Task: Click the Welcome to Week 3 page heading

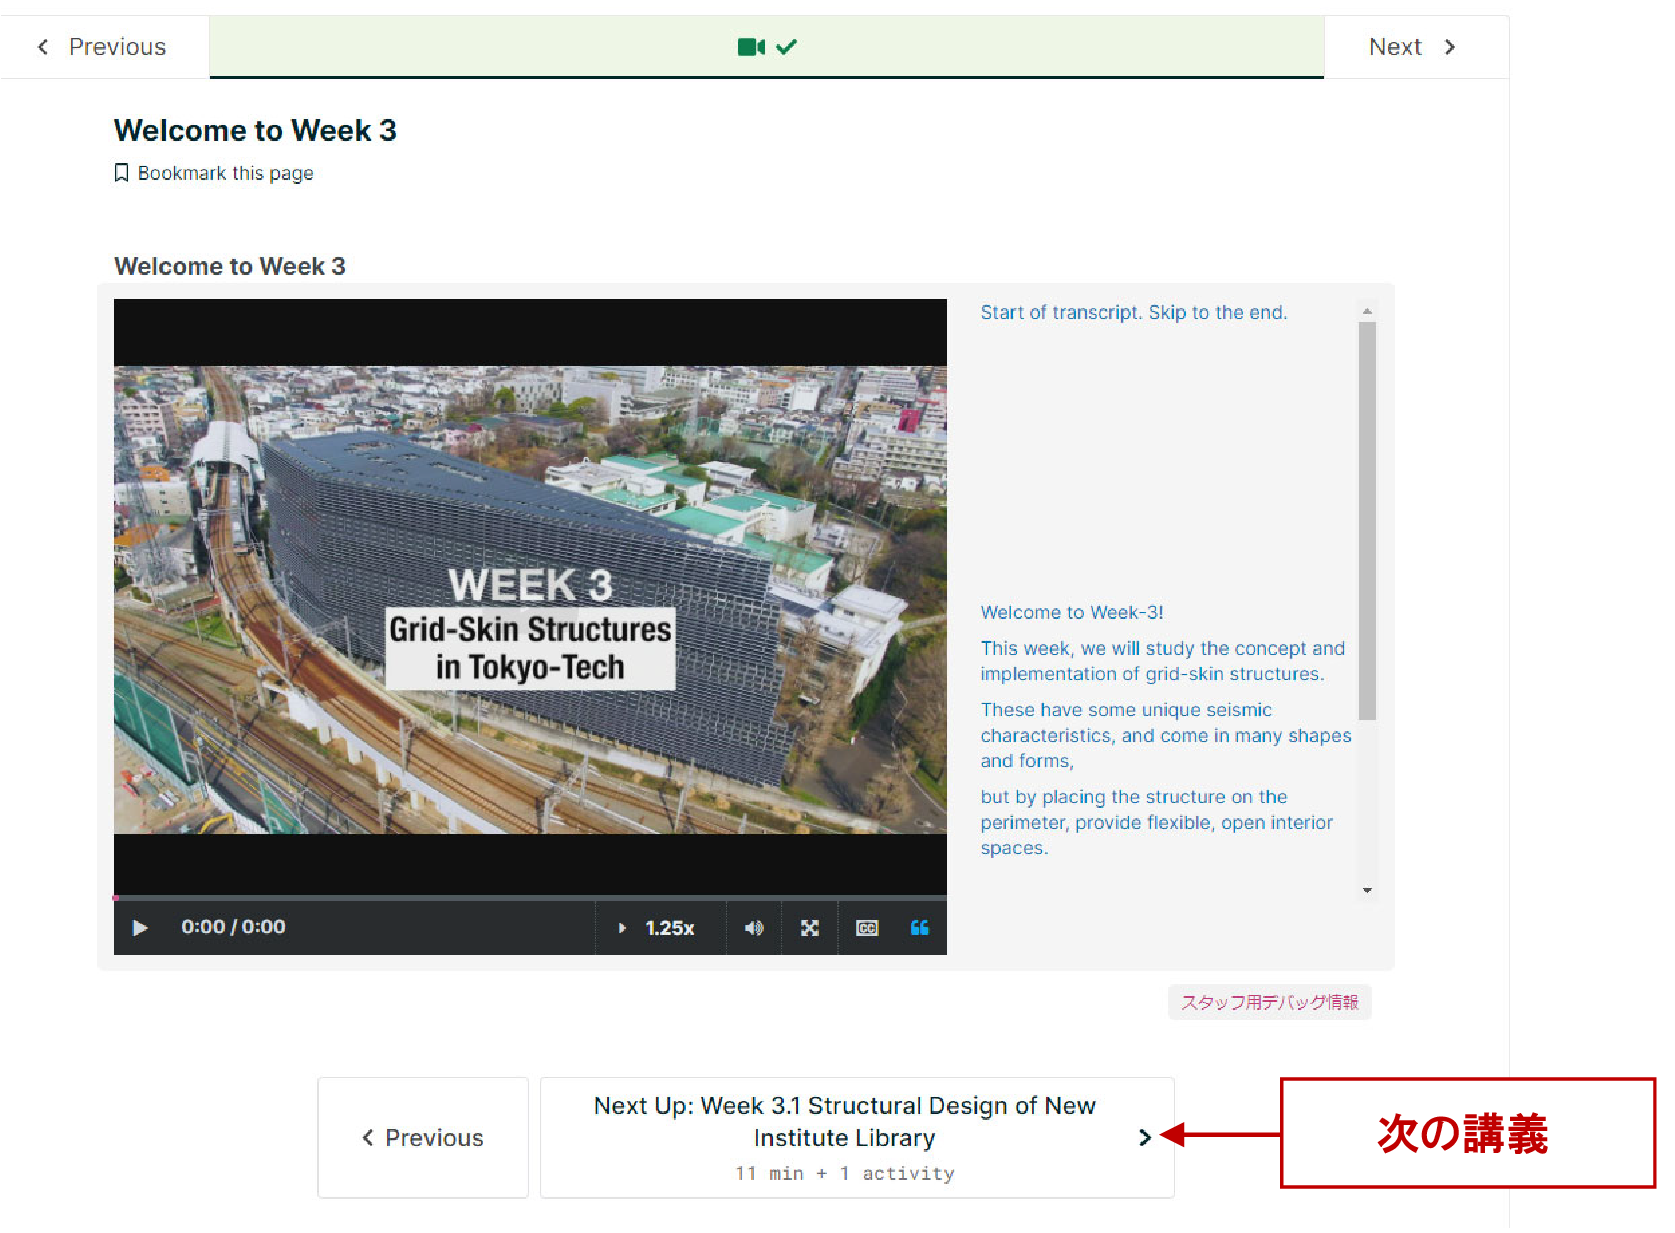Action: [255, 130]
